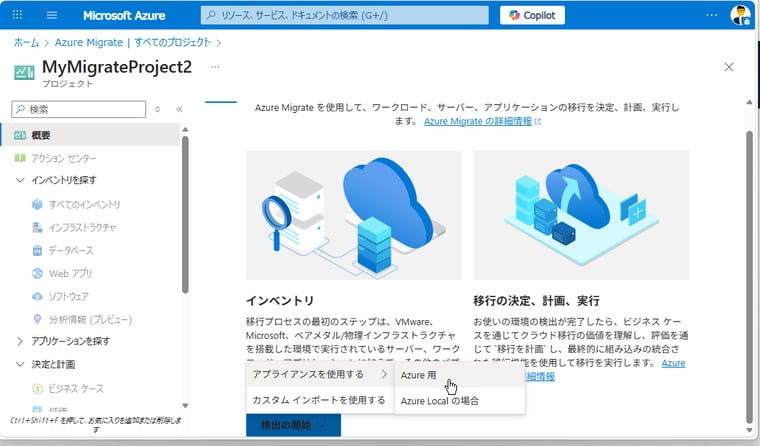
Task: Click the インフラストラクチャ server icon
Action: point(37,227)
